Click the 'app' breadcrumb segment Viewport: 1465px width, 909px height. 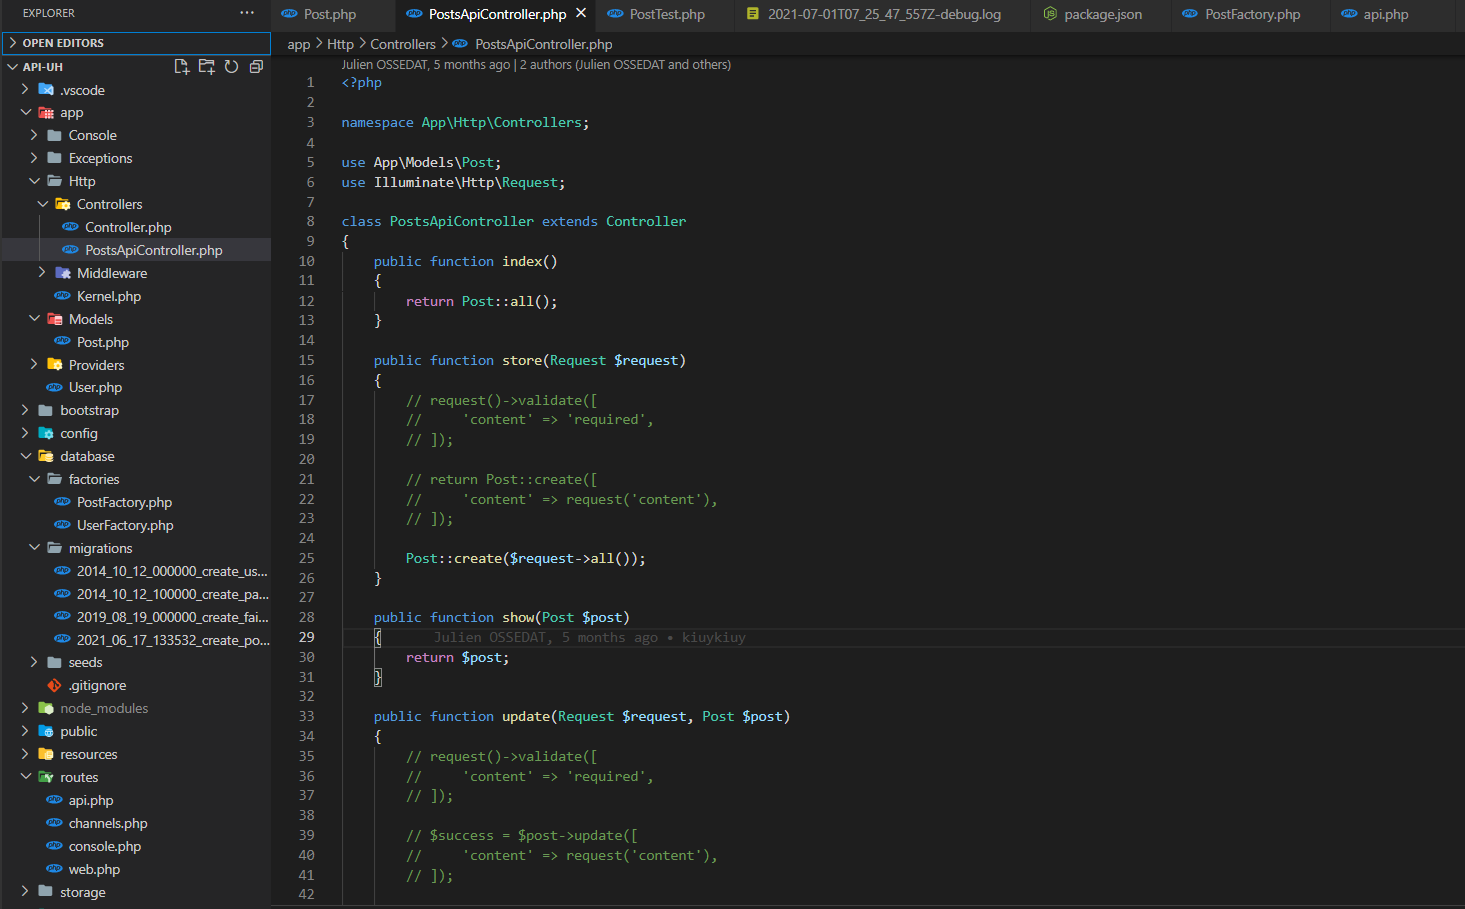tap(299, 44)
